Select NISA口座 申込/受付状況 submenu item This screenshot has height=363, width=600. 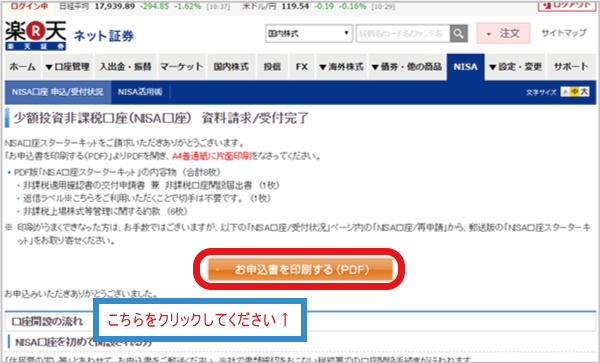58,92
